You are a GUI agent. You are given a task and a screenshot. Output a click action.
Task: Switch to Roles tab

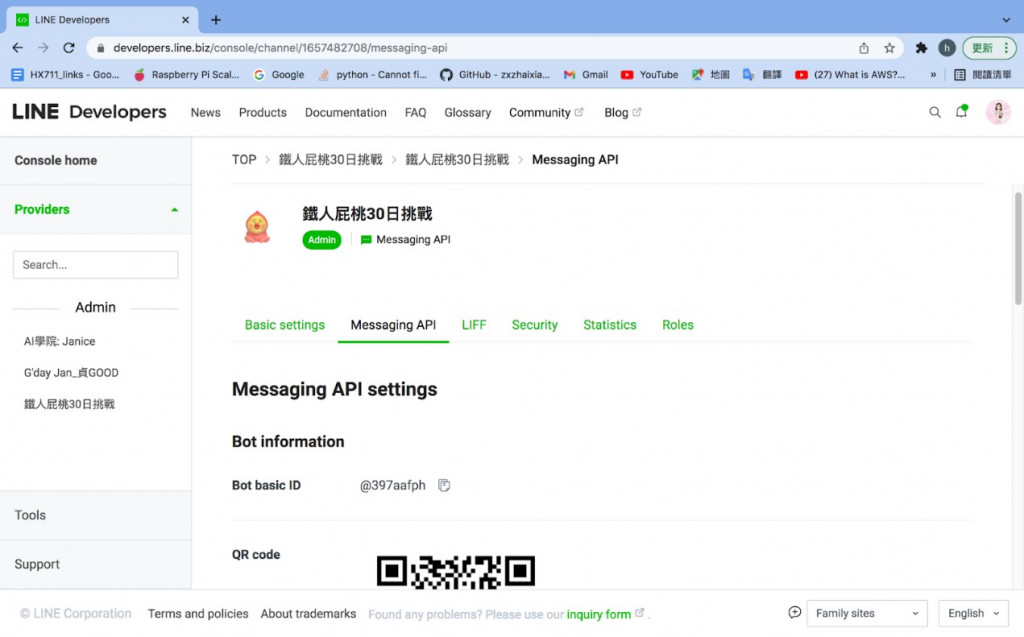pyautogui.click(x=678, y=325)
